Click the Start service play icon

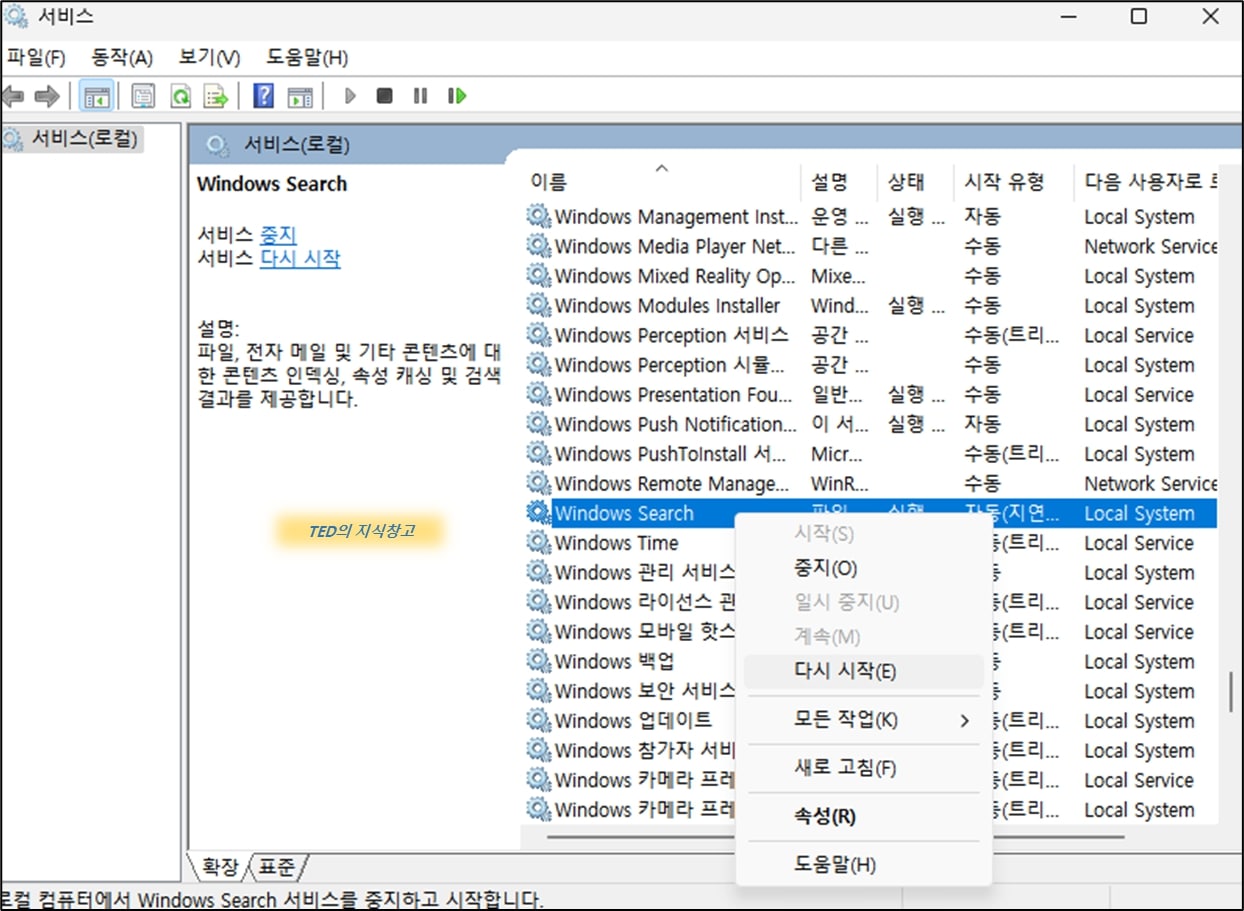[x=350, y=96]
